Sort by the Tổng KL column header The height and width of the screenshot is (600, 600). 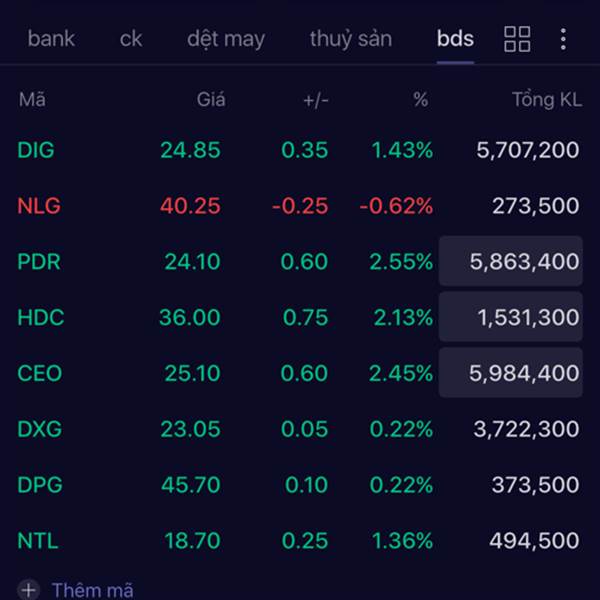pyautogui.click(x=546, y=99)
